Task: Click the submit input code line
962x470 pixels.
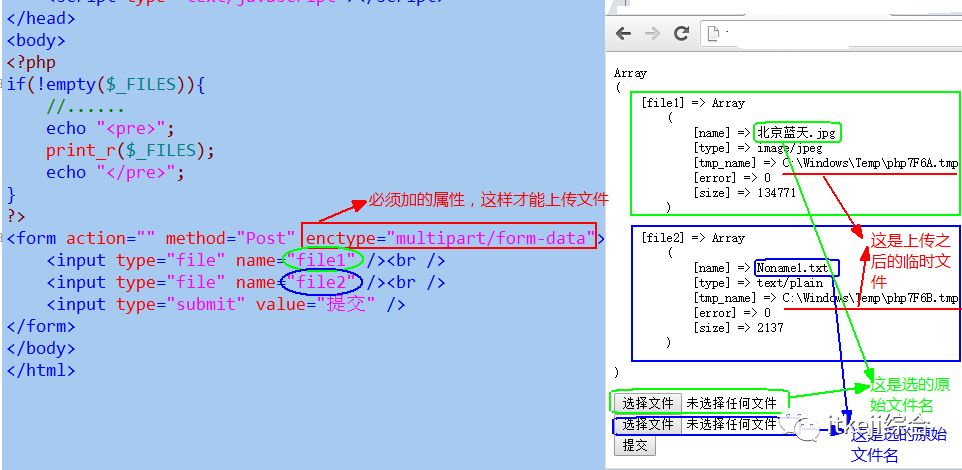Action: (x=226, y=304)
